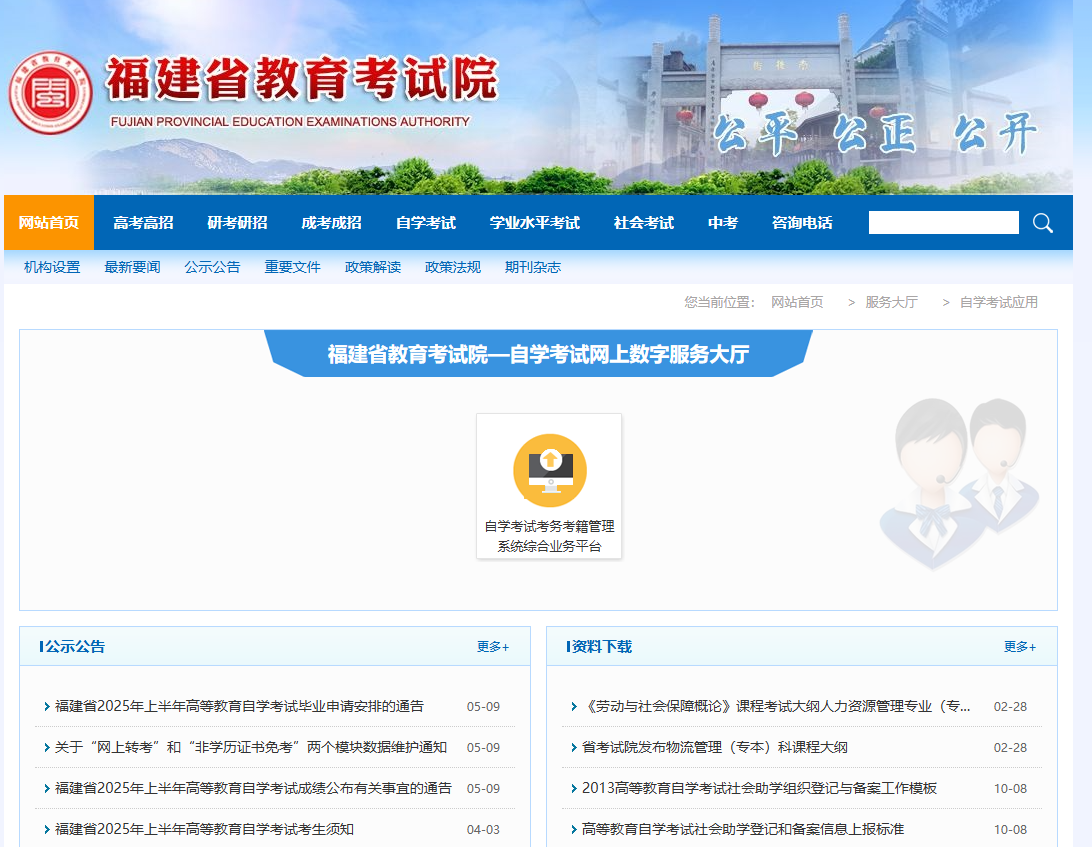Open 学业水平考试 navigation item
This screenshot has height=847, width=1092.
point(534,223)
